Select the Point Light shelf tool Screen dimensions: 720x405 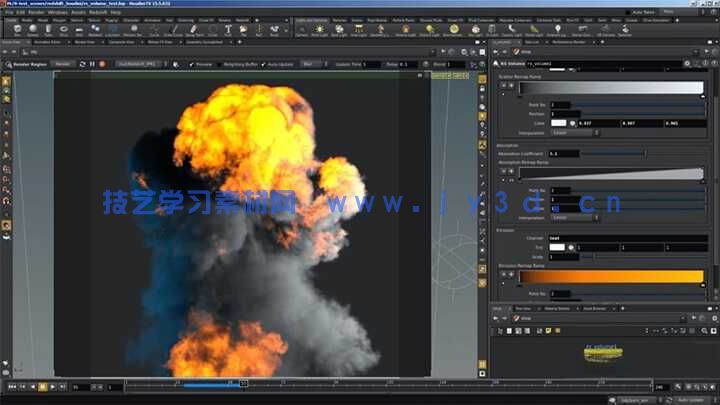coord(320,30)
